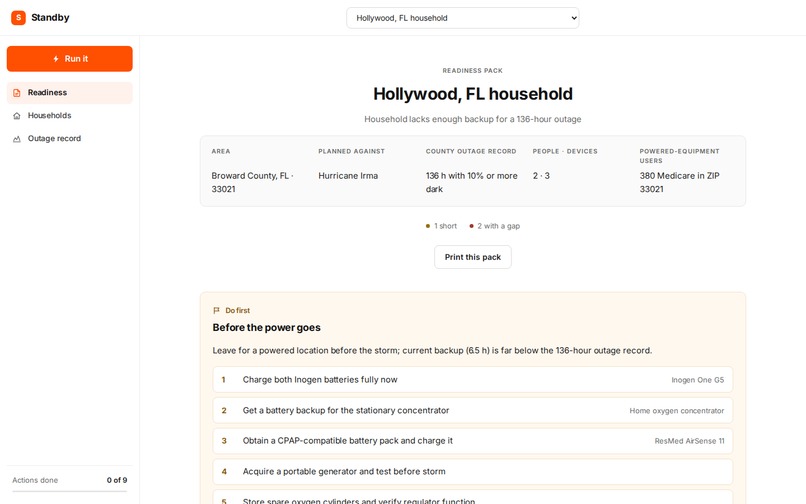Click the POWERED-EQUIPMENT USERS column header
The width and height of the screenshot is (806, 504).
679,156
